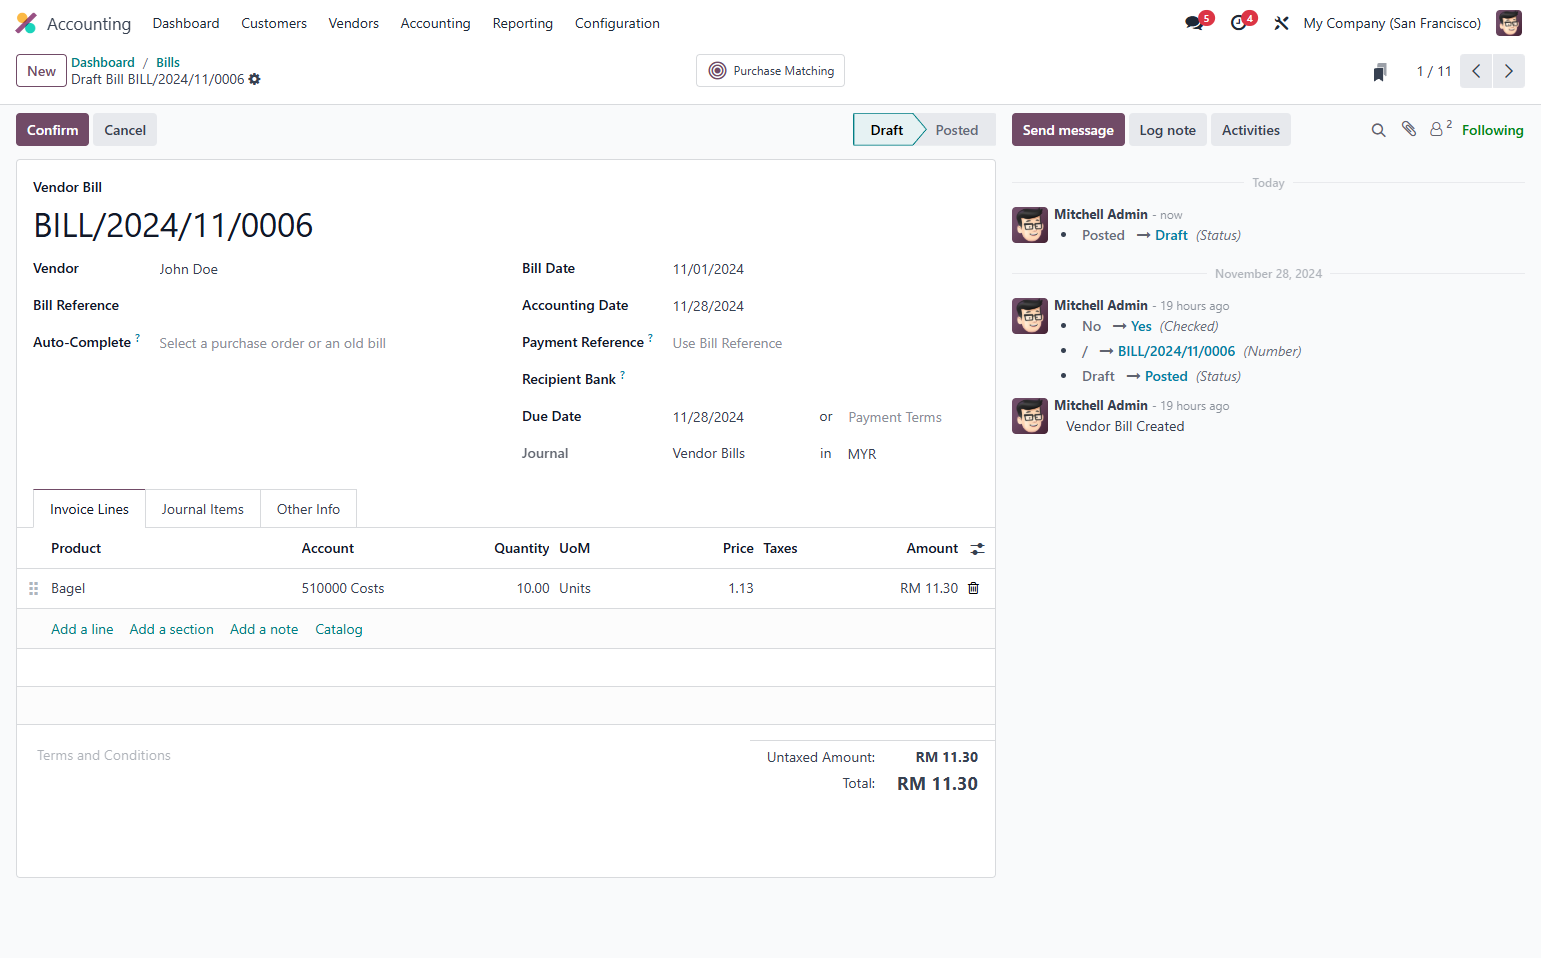1541x958 pixels.
Task: Edit the Bill Date 11/01/2024
Action: pyautogui.click(x=825, y=269)
